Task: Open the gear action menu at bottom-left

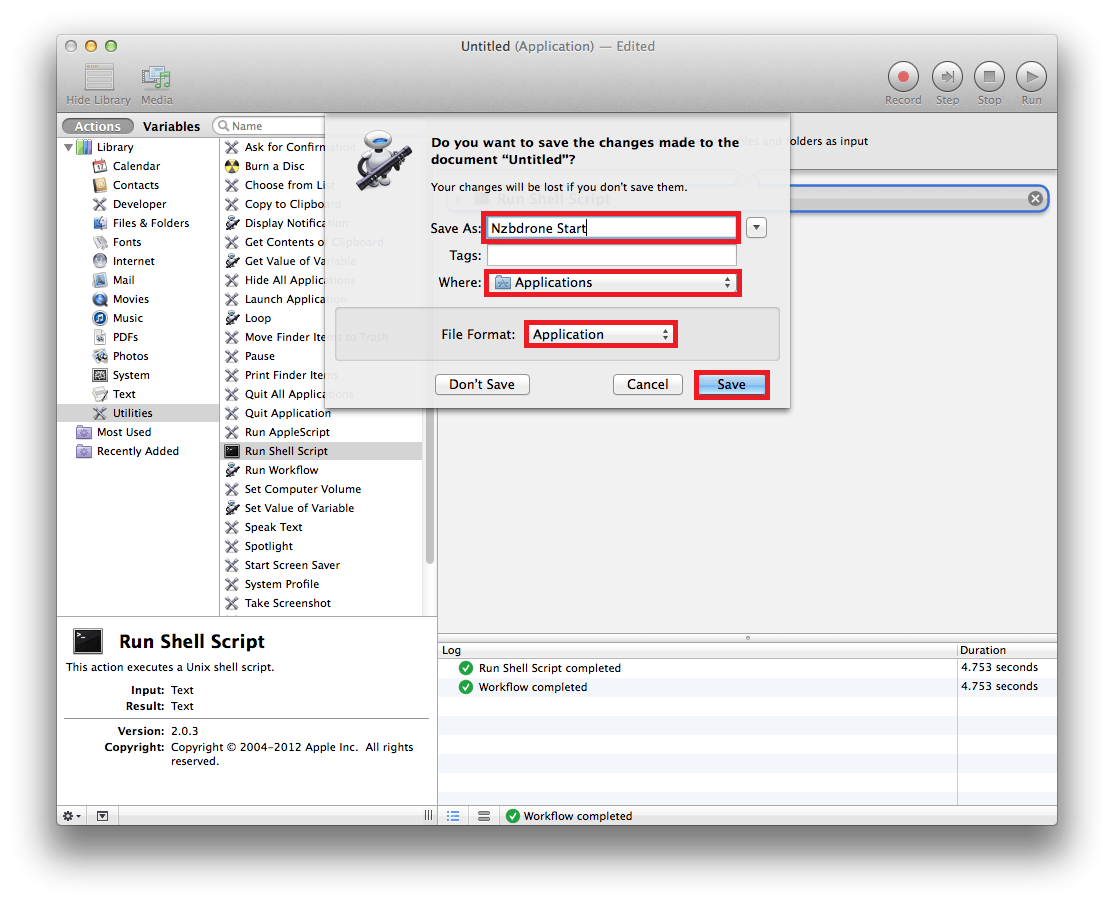Action: coord(72,816)
